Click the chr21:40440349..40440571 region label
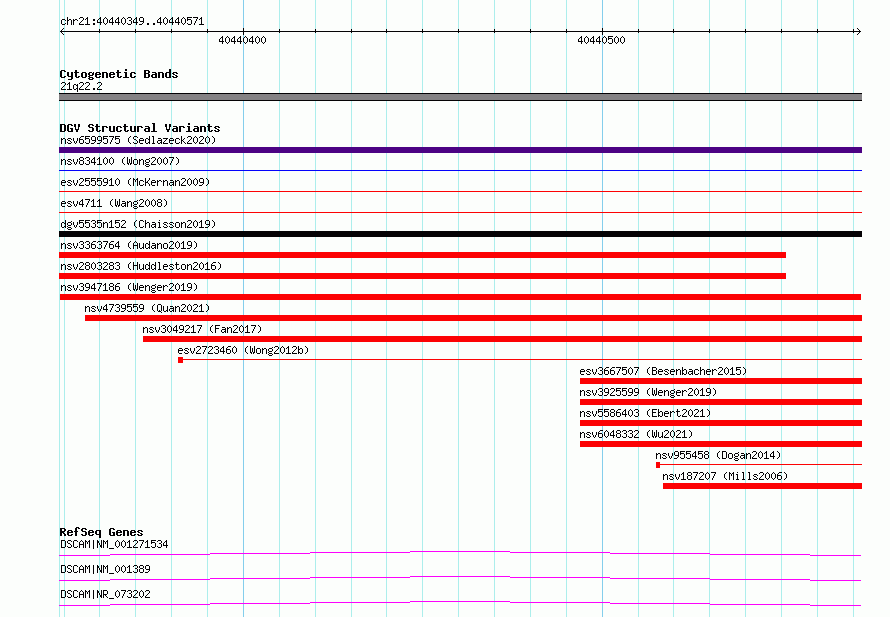This screenshot has height=617, width=890. click(132, 21)
